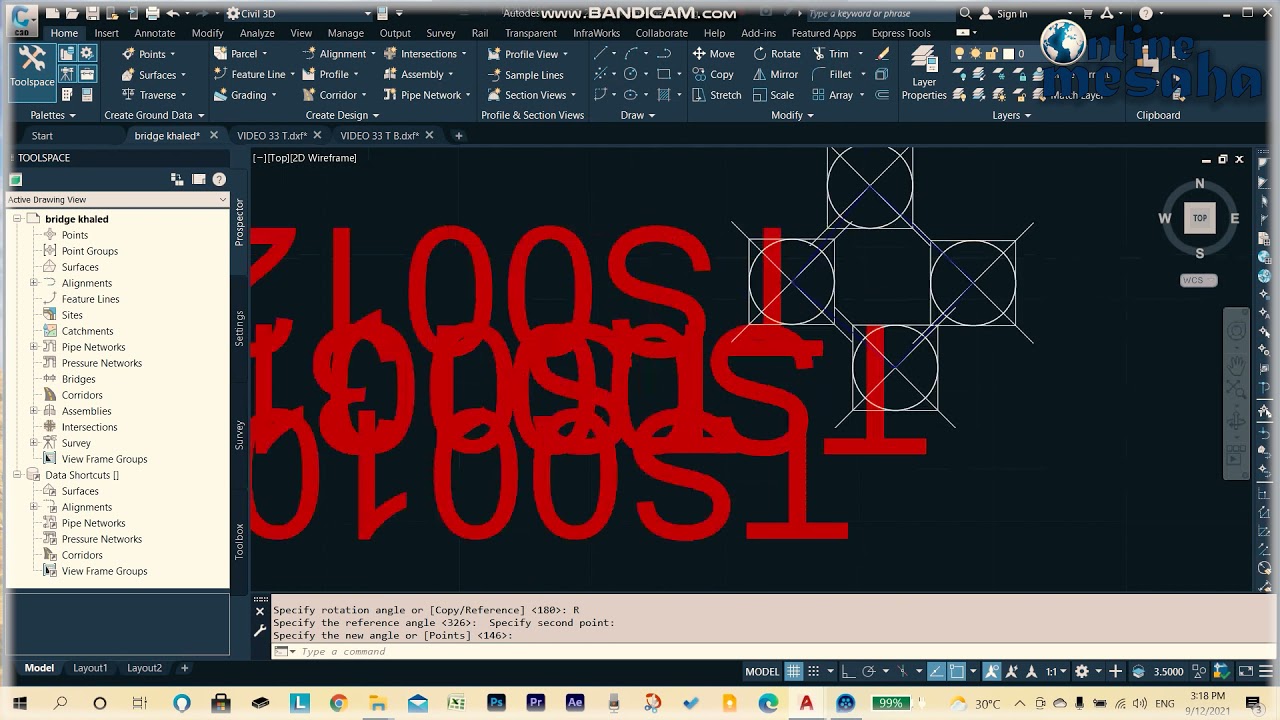Toggle snap mode in status bar
The height and width of the screenshot is (720, 1280).
coord(816,672)
